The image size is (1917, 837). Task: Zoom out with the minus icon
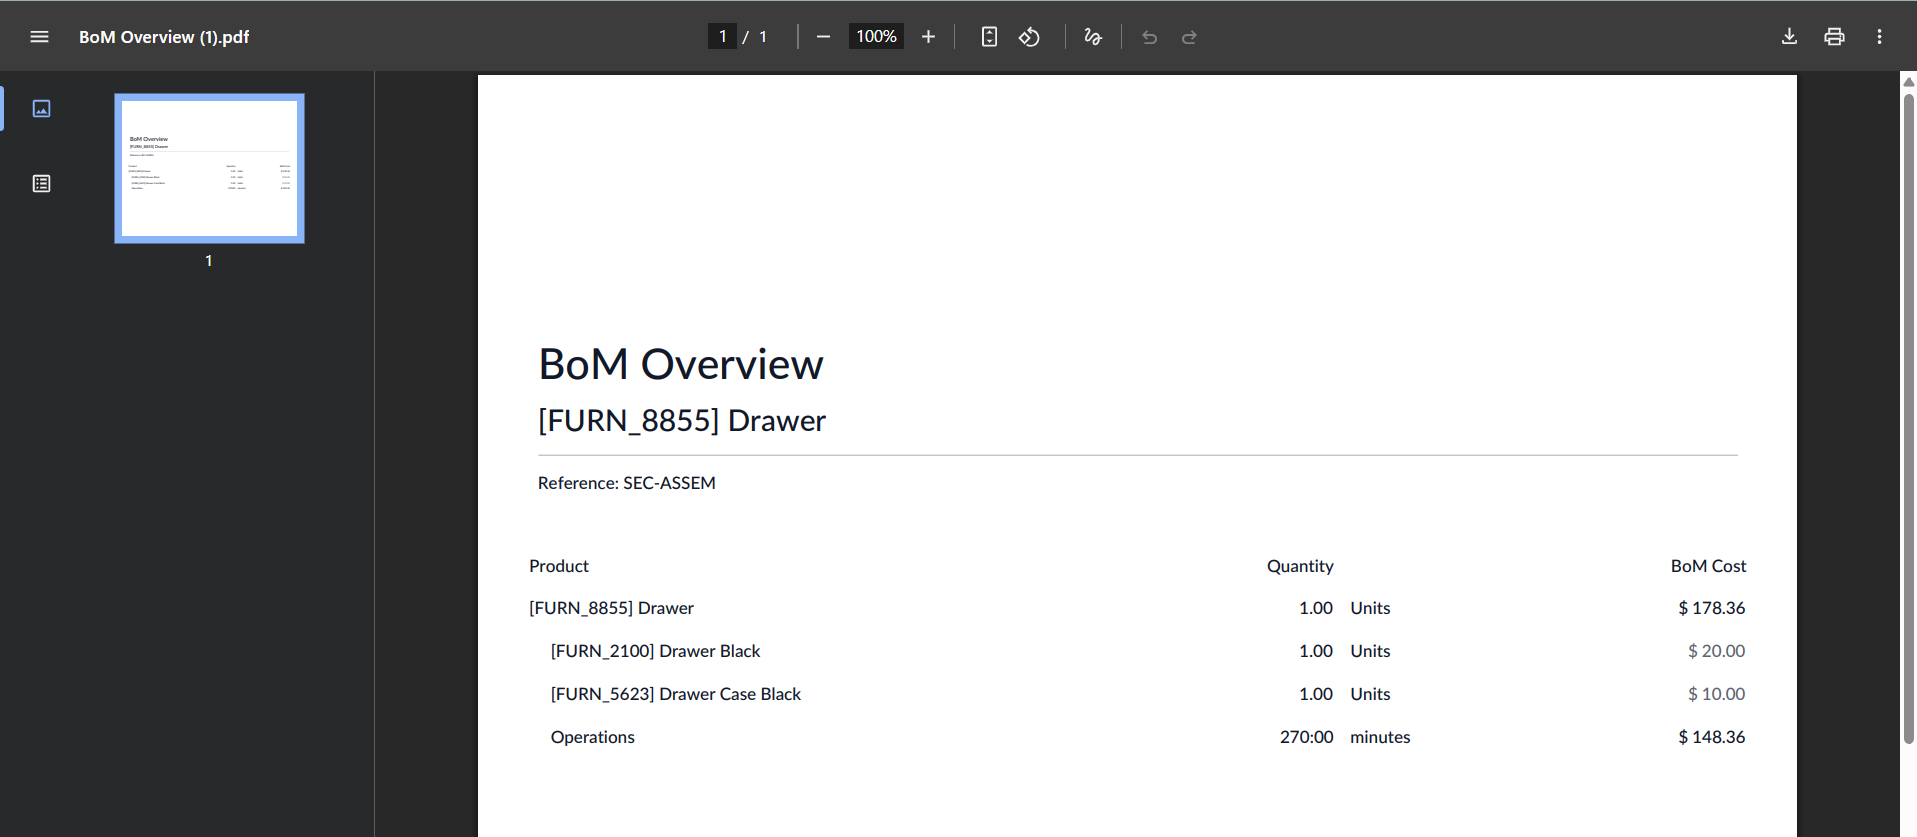coord(823,37)
